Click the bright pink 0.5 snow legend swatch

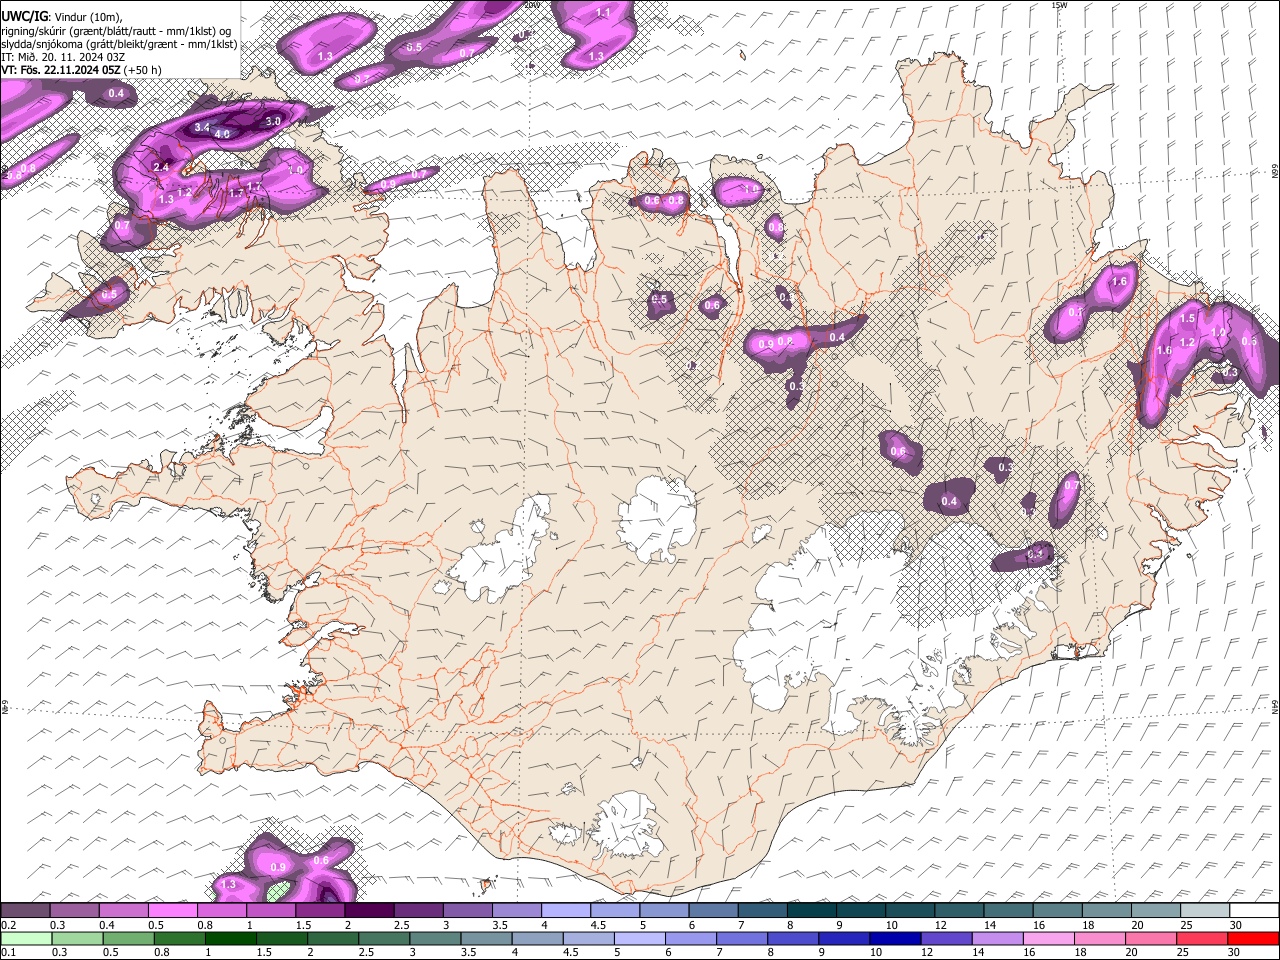click(172, 910)
